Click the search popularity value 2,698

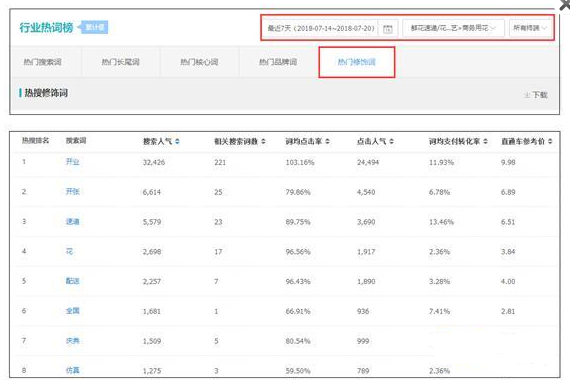point(152,252)
